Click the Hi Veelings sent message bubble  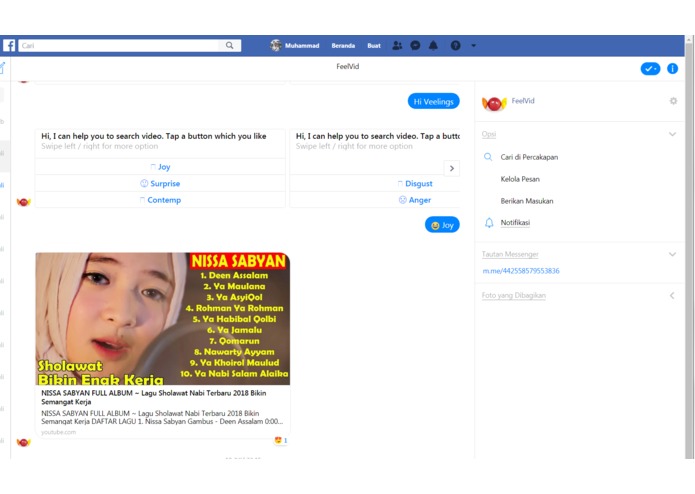(433, 101)
